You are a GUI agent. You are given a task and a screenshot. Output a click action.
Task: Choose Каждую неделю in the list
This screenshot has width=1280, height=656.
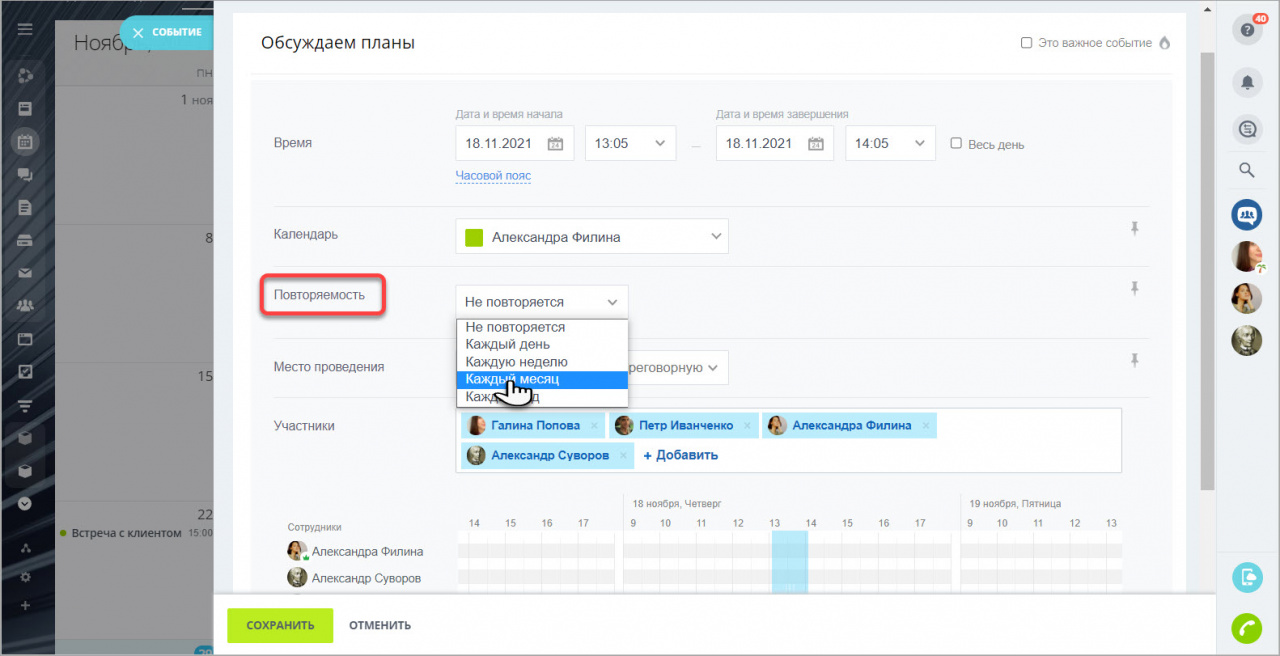point(516,362)
